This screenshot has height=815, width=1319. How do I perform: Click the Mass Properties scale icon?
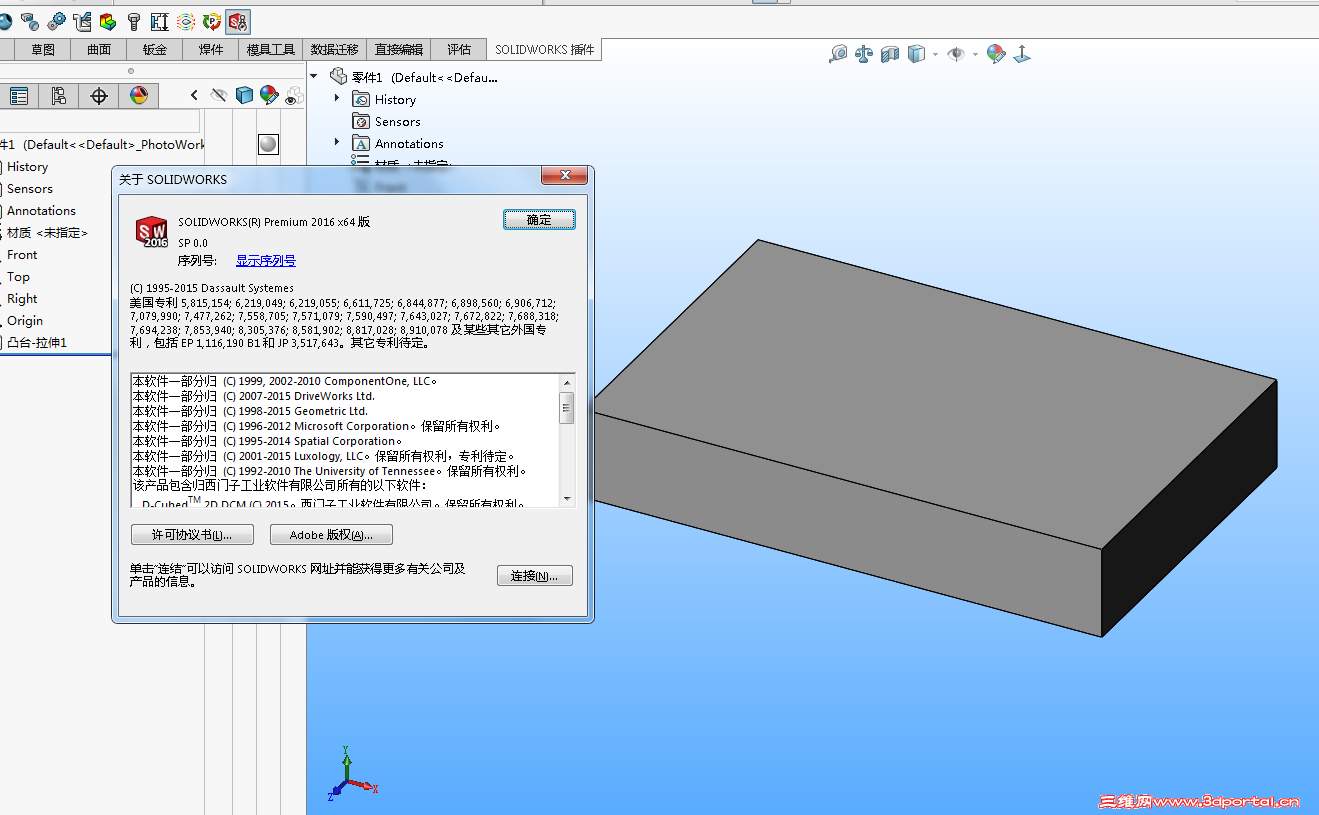pyautogui.click(x=864, y=54)
